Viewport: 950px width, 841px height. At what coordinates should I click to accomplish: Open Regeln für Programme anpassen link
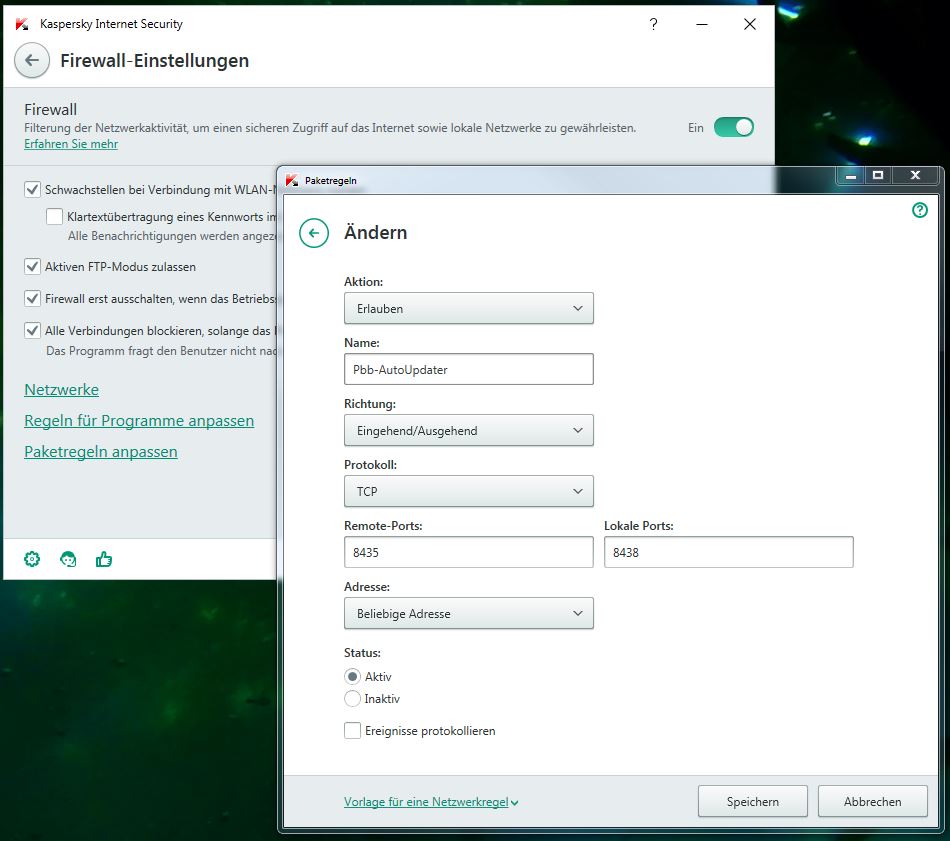(139, 421)
